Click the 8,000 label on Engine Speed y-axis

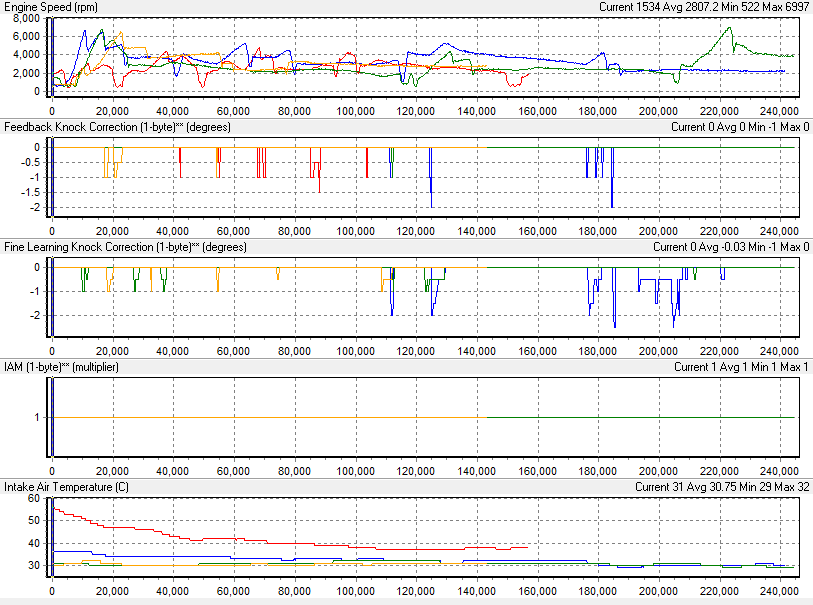[25, 17]
